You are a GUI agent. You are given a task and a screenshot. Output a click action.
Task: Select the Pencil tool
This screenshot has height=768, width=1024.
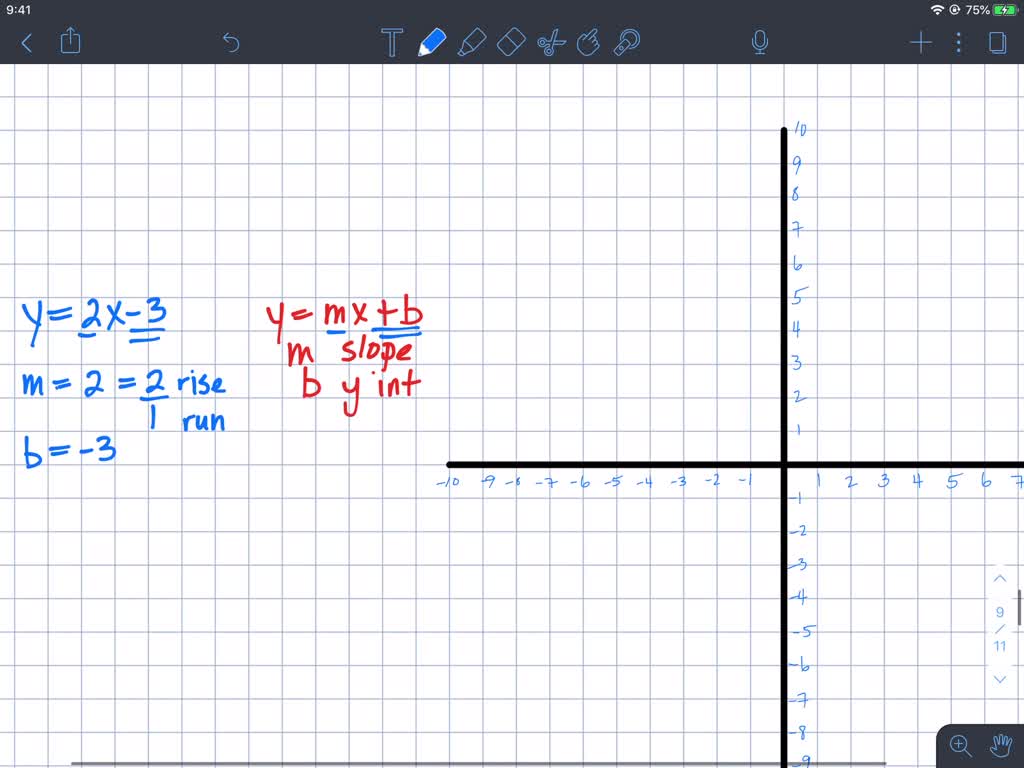click(431, 42)
